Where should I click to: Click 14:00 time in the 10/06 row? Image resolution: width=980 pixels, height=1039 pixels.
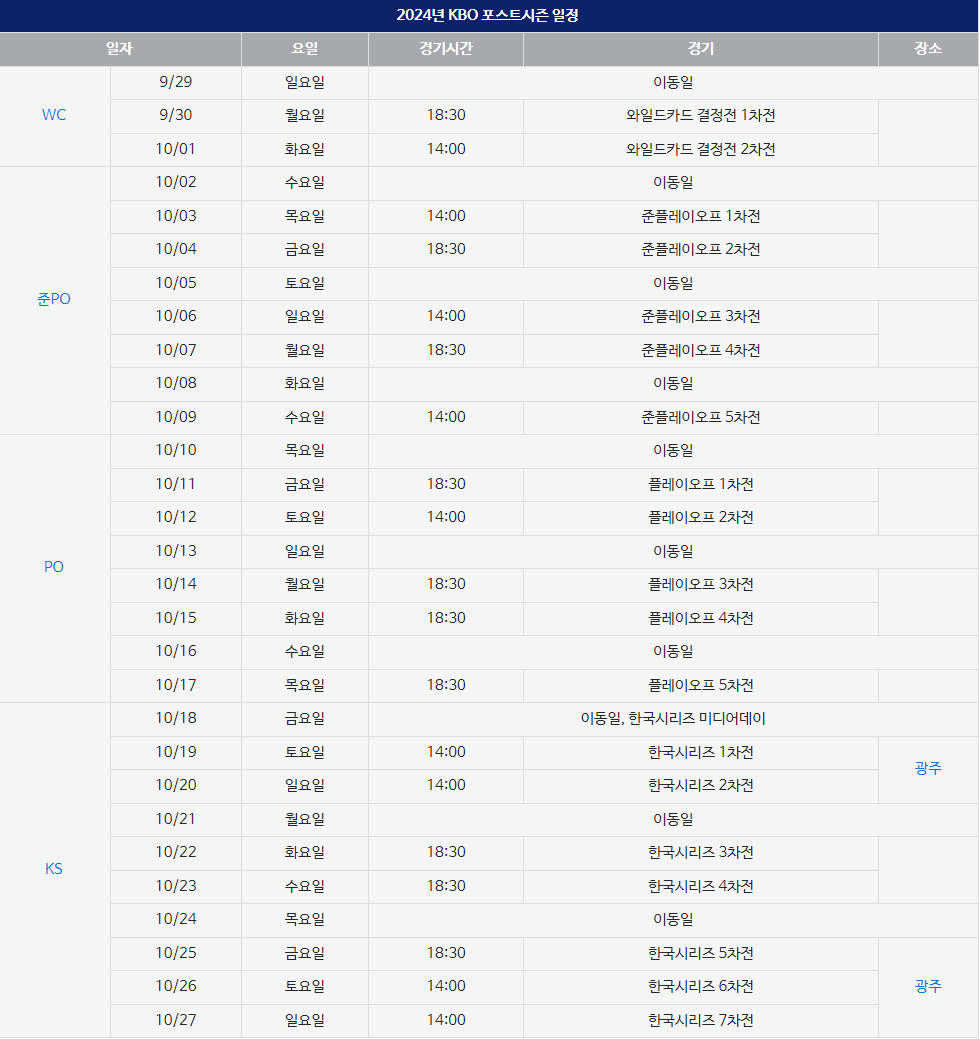446,317
